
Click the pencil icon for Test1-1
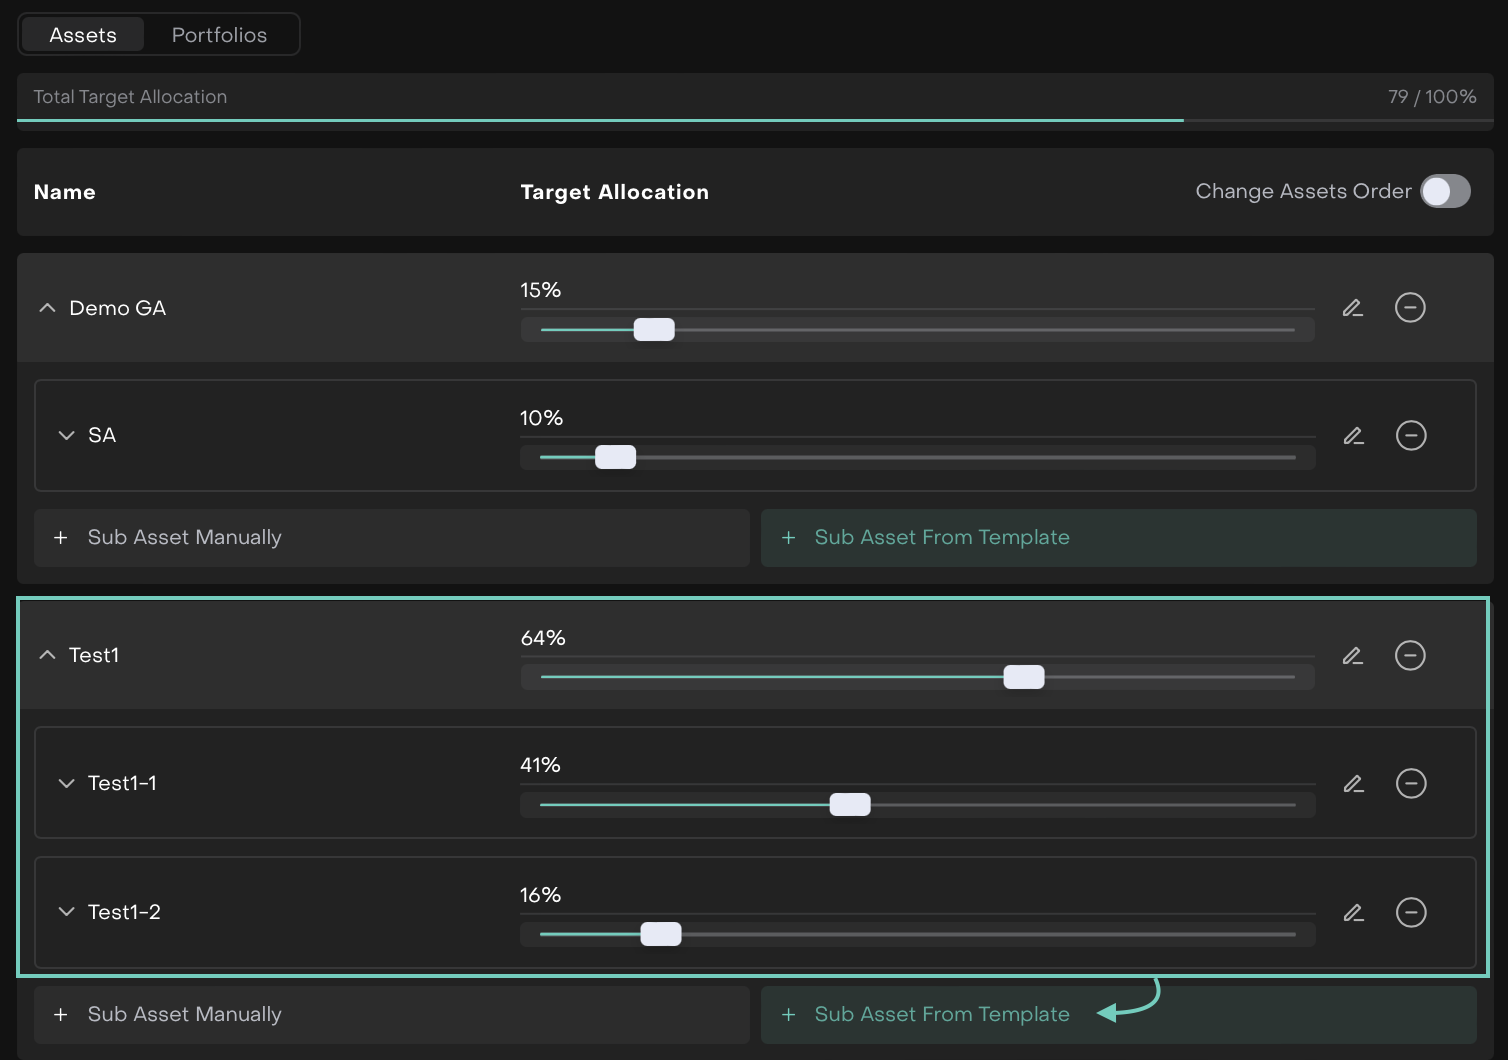pos(1353,784)
